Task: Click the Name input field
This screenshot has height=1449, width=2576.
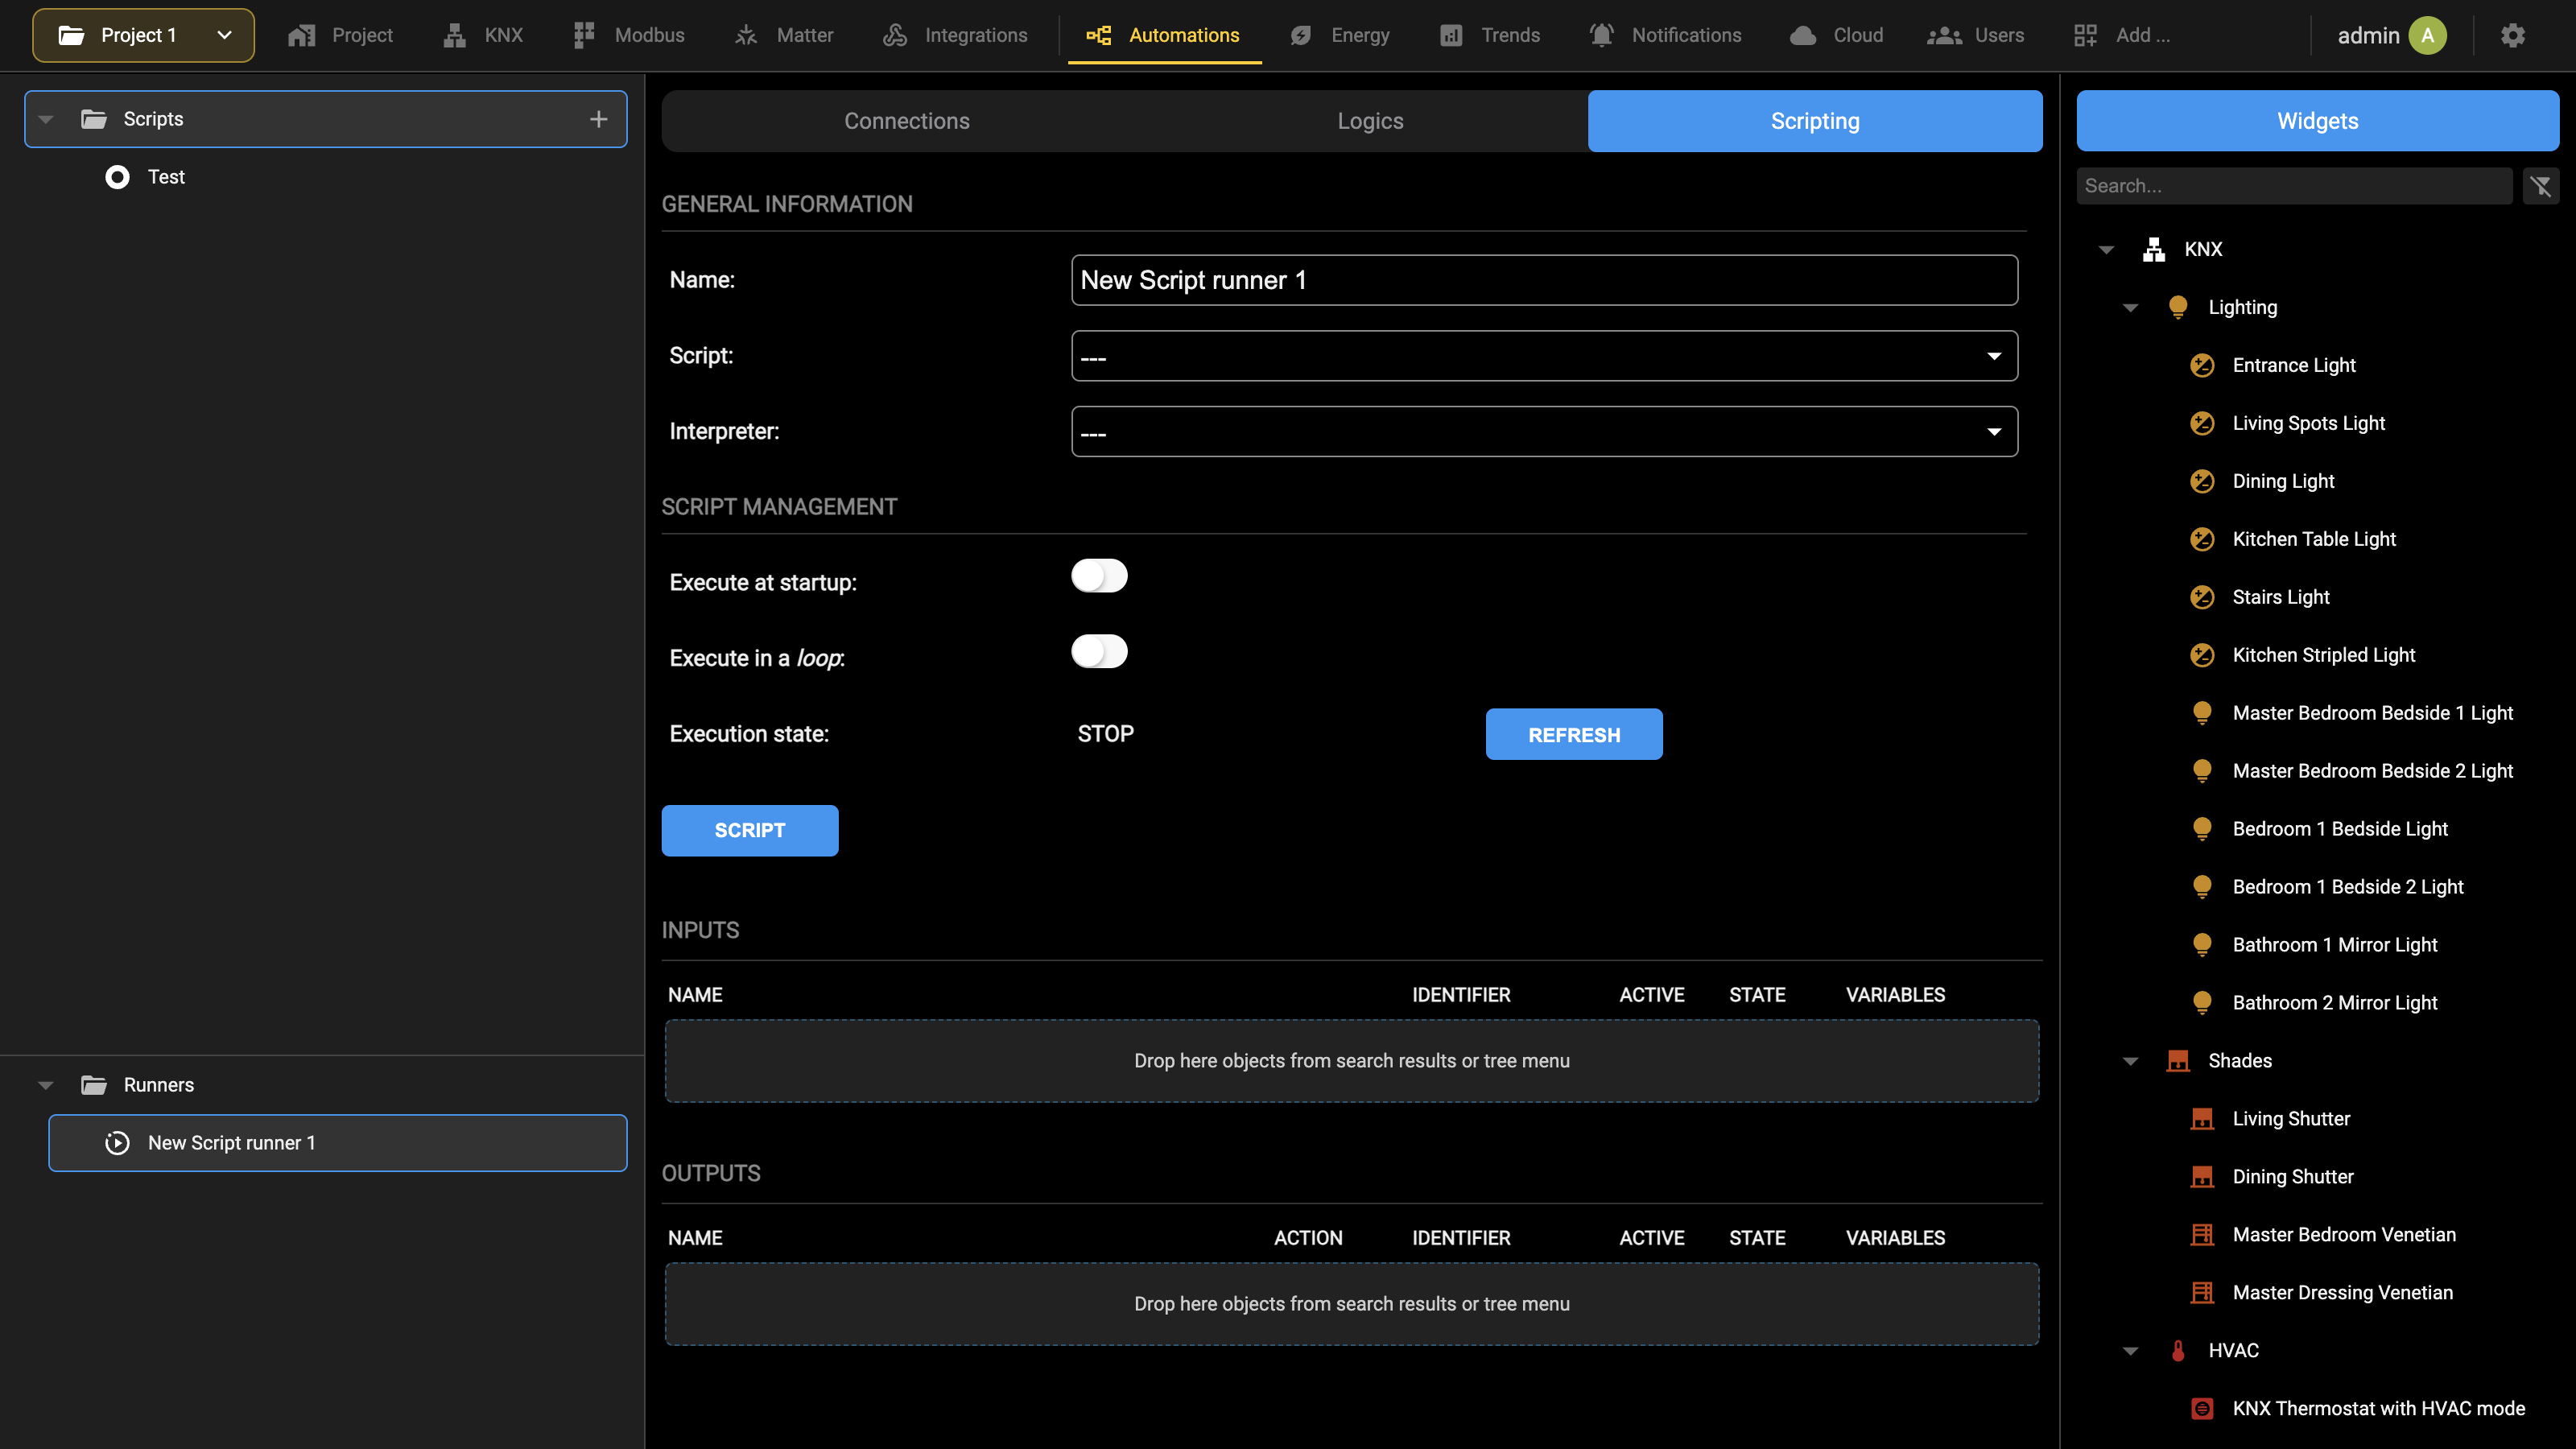Action: tap(1544, 280)
